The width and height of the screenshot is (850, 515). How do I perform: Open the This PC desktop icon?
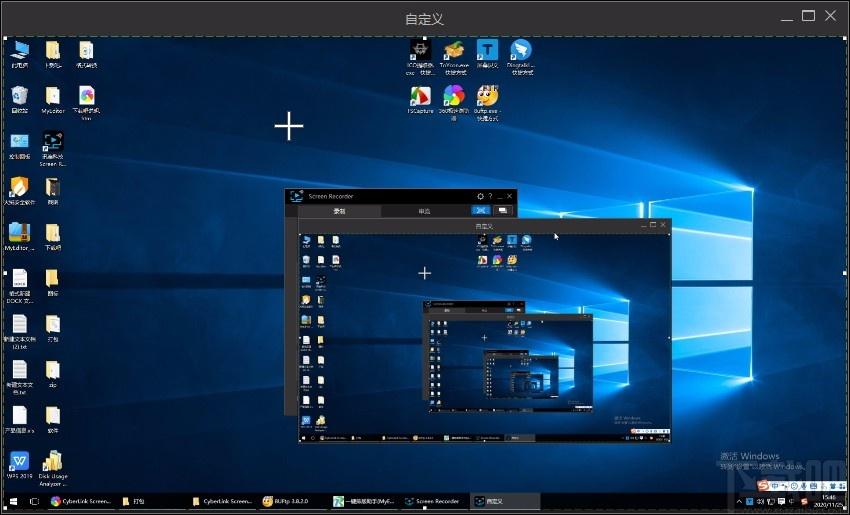[19, 51]
